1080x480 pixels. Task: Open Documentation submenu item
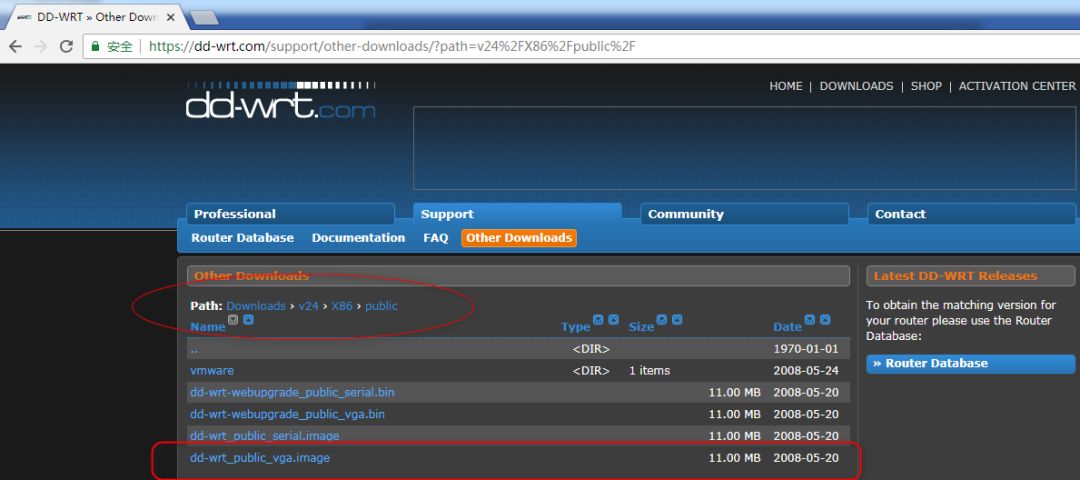pos(358,238)
